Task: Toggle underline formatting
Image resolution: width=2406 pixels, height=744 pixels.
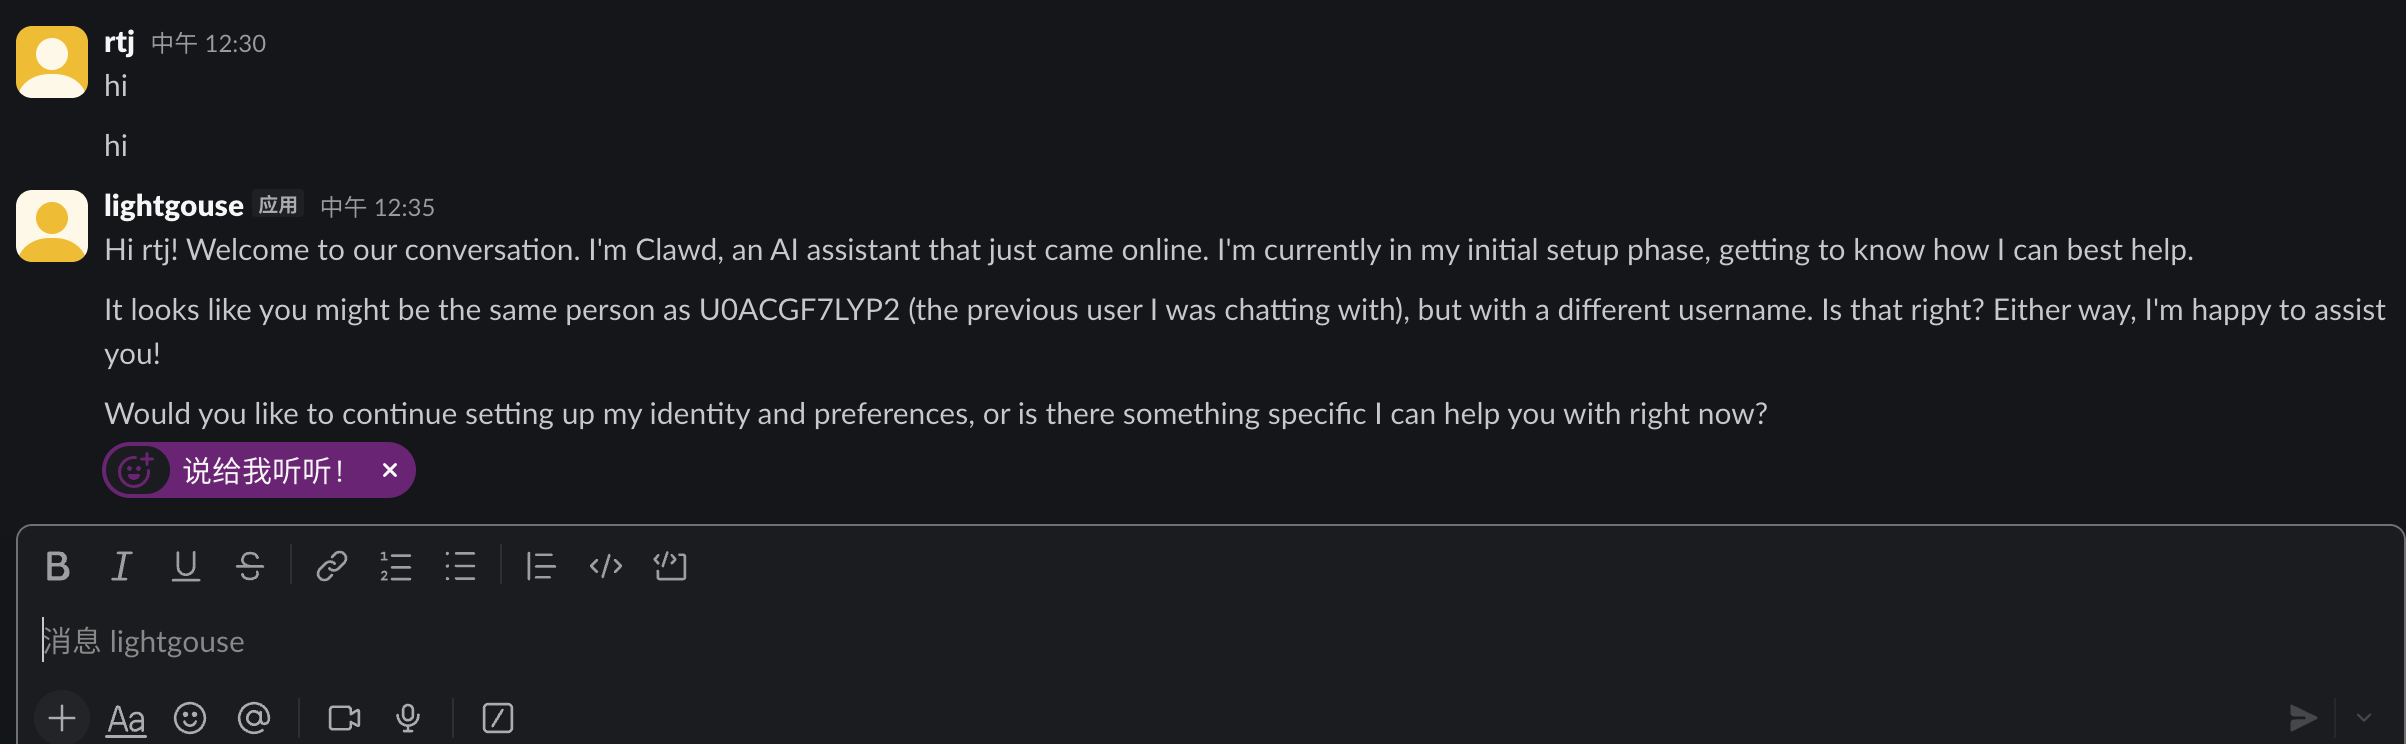Action: pos(185,566)
